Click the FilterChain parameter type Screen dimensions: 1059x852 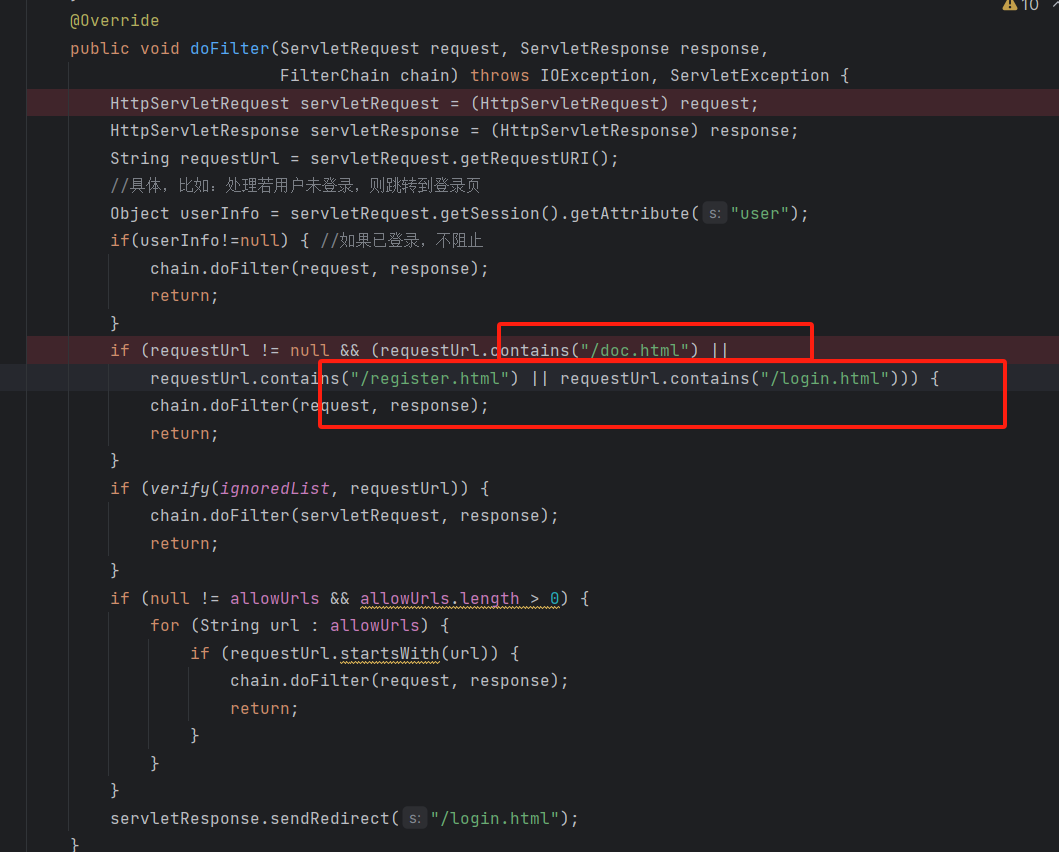pyautogui.click(x=335, y=76)
